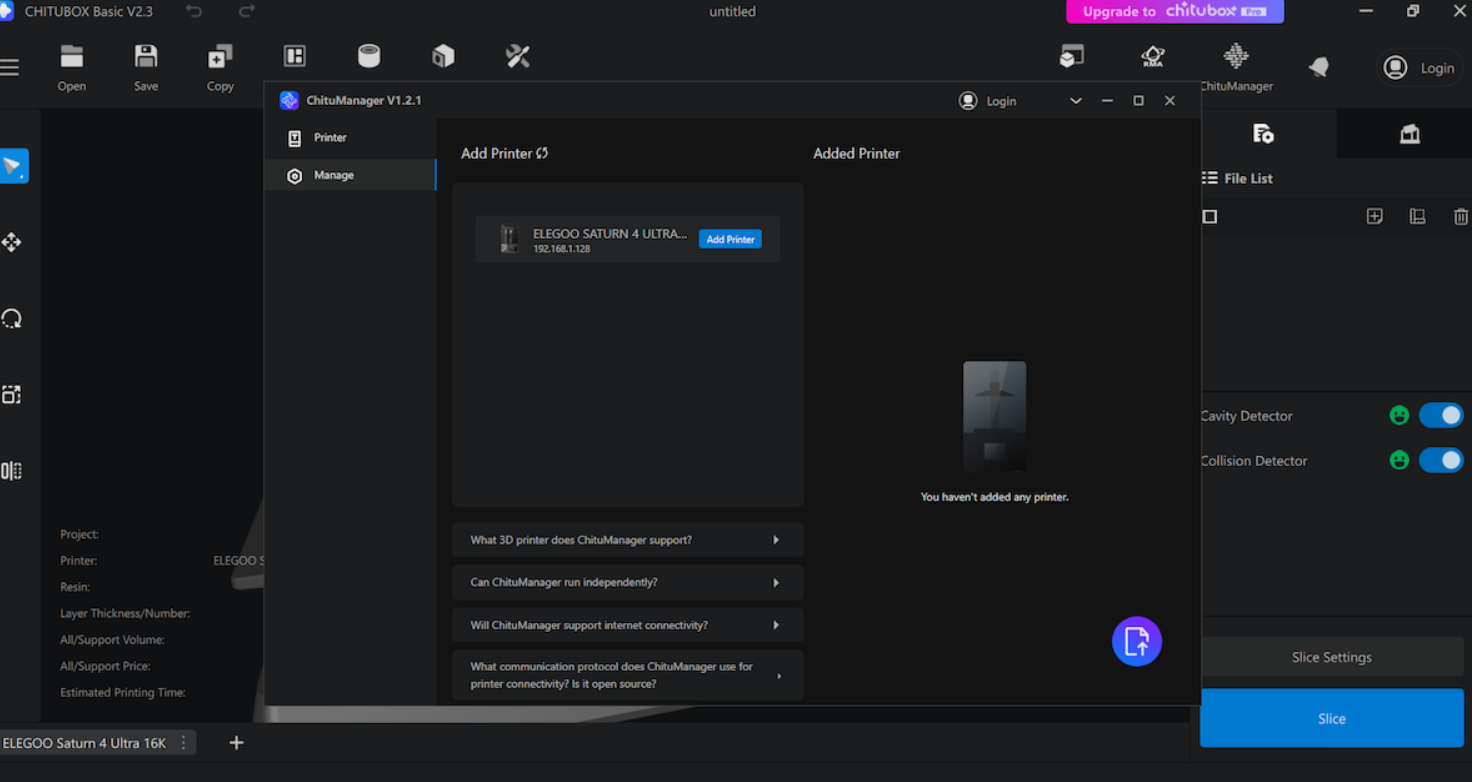The width and height of the screenshot is (1472, 782).
Task: Expand 'What 3D printer does ChituManager support?'
Action: click(x=628, y=540)
